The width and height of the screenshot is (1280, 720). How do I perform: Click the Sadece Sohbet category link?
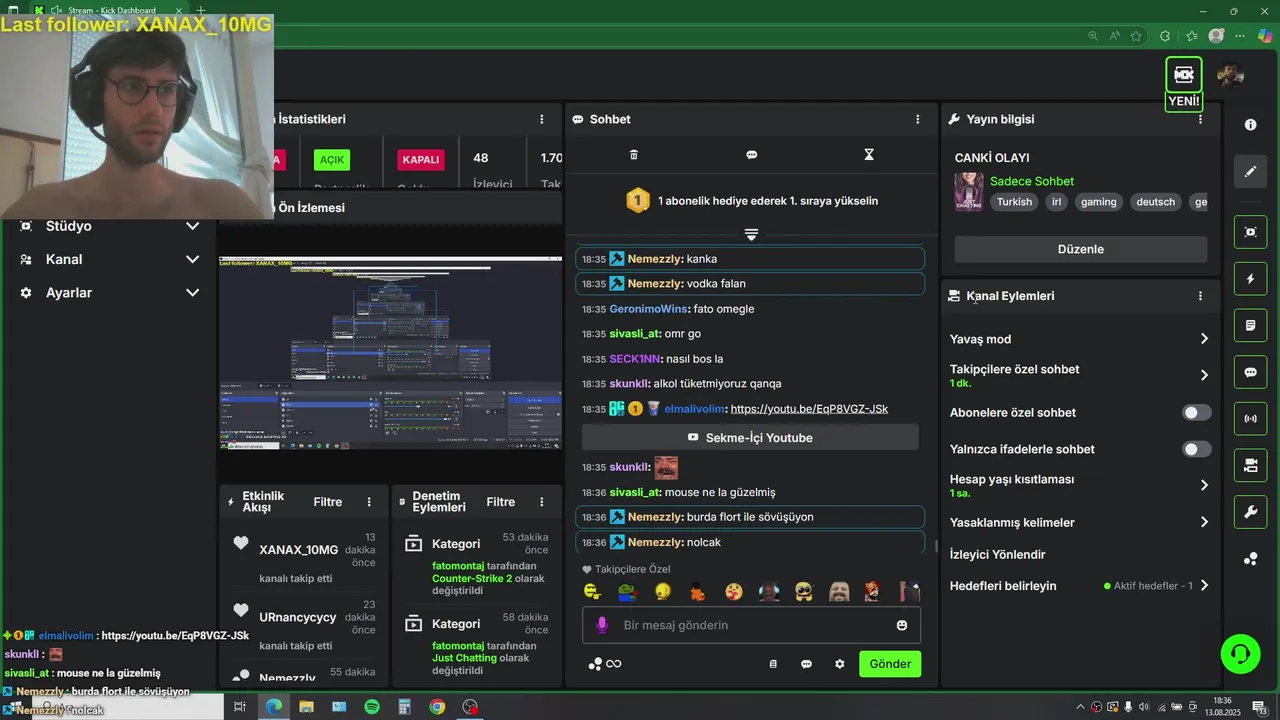point(1032,181)
